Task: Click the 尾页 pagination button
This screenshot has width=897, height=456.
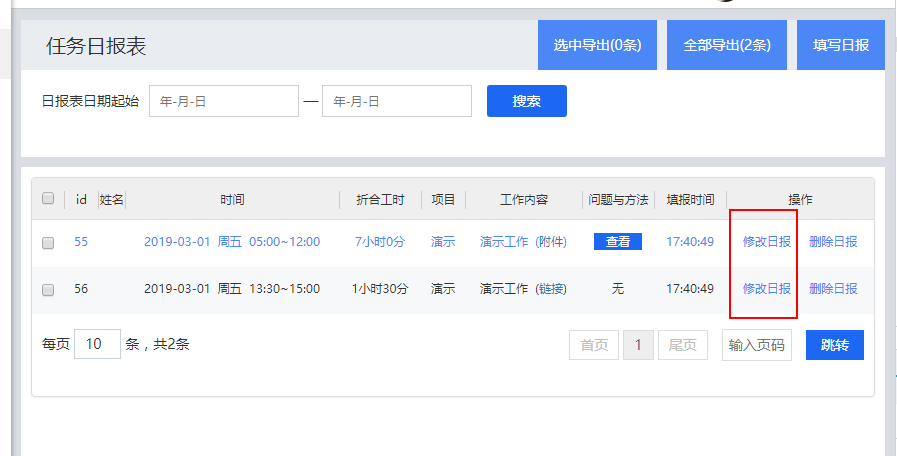Action: [x=682, y=345]
